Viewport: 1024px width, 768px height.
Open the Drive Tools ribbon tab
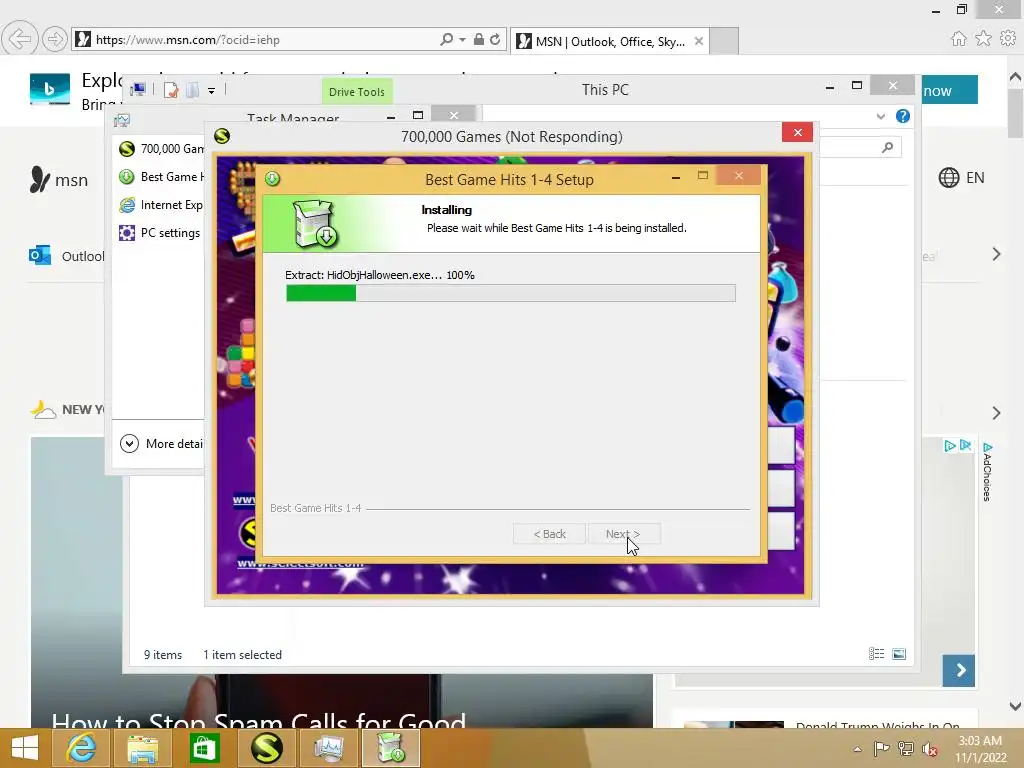[x=357, y=92]
